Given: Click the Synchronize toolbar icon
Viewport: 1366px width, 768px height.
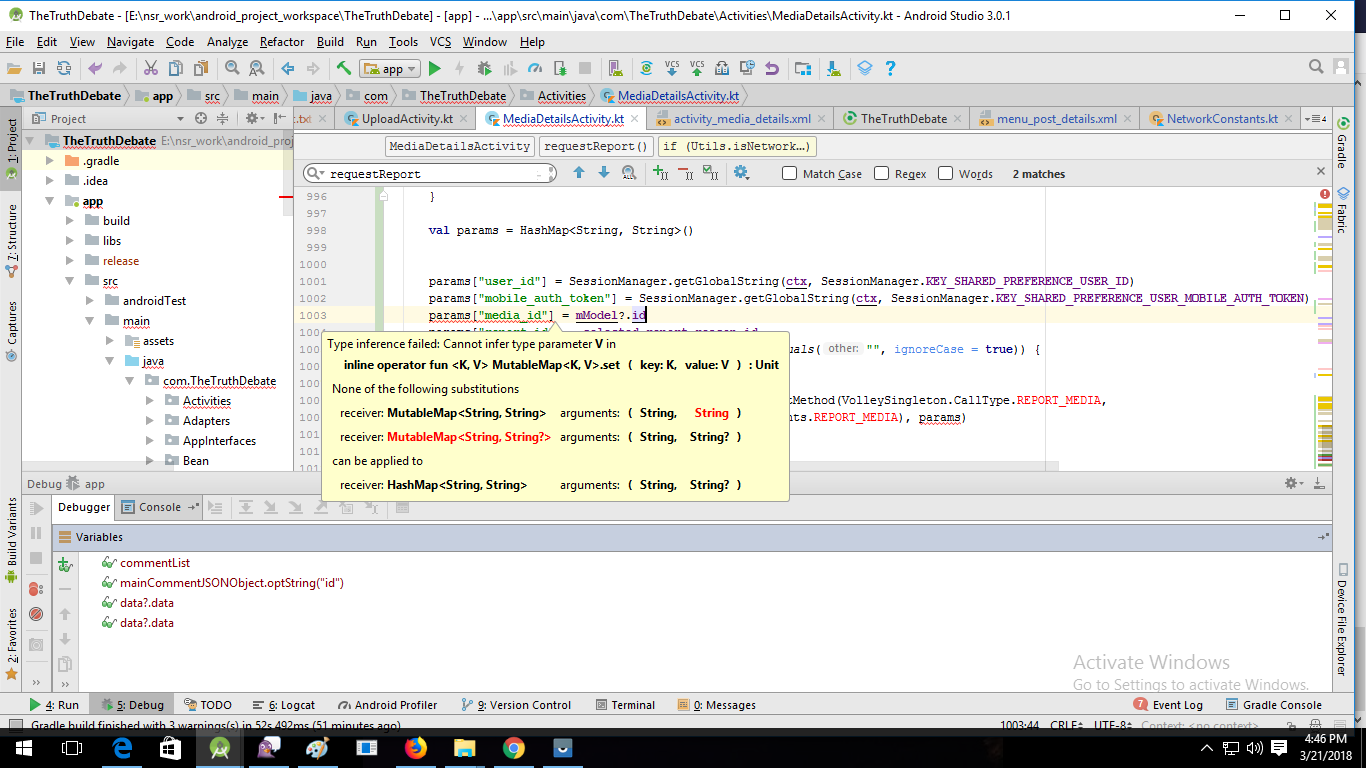Looking at the screenshot, I should click(x=64, y=68).
